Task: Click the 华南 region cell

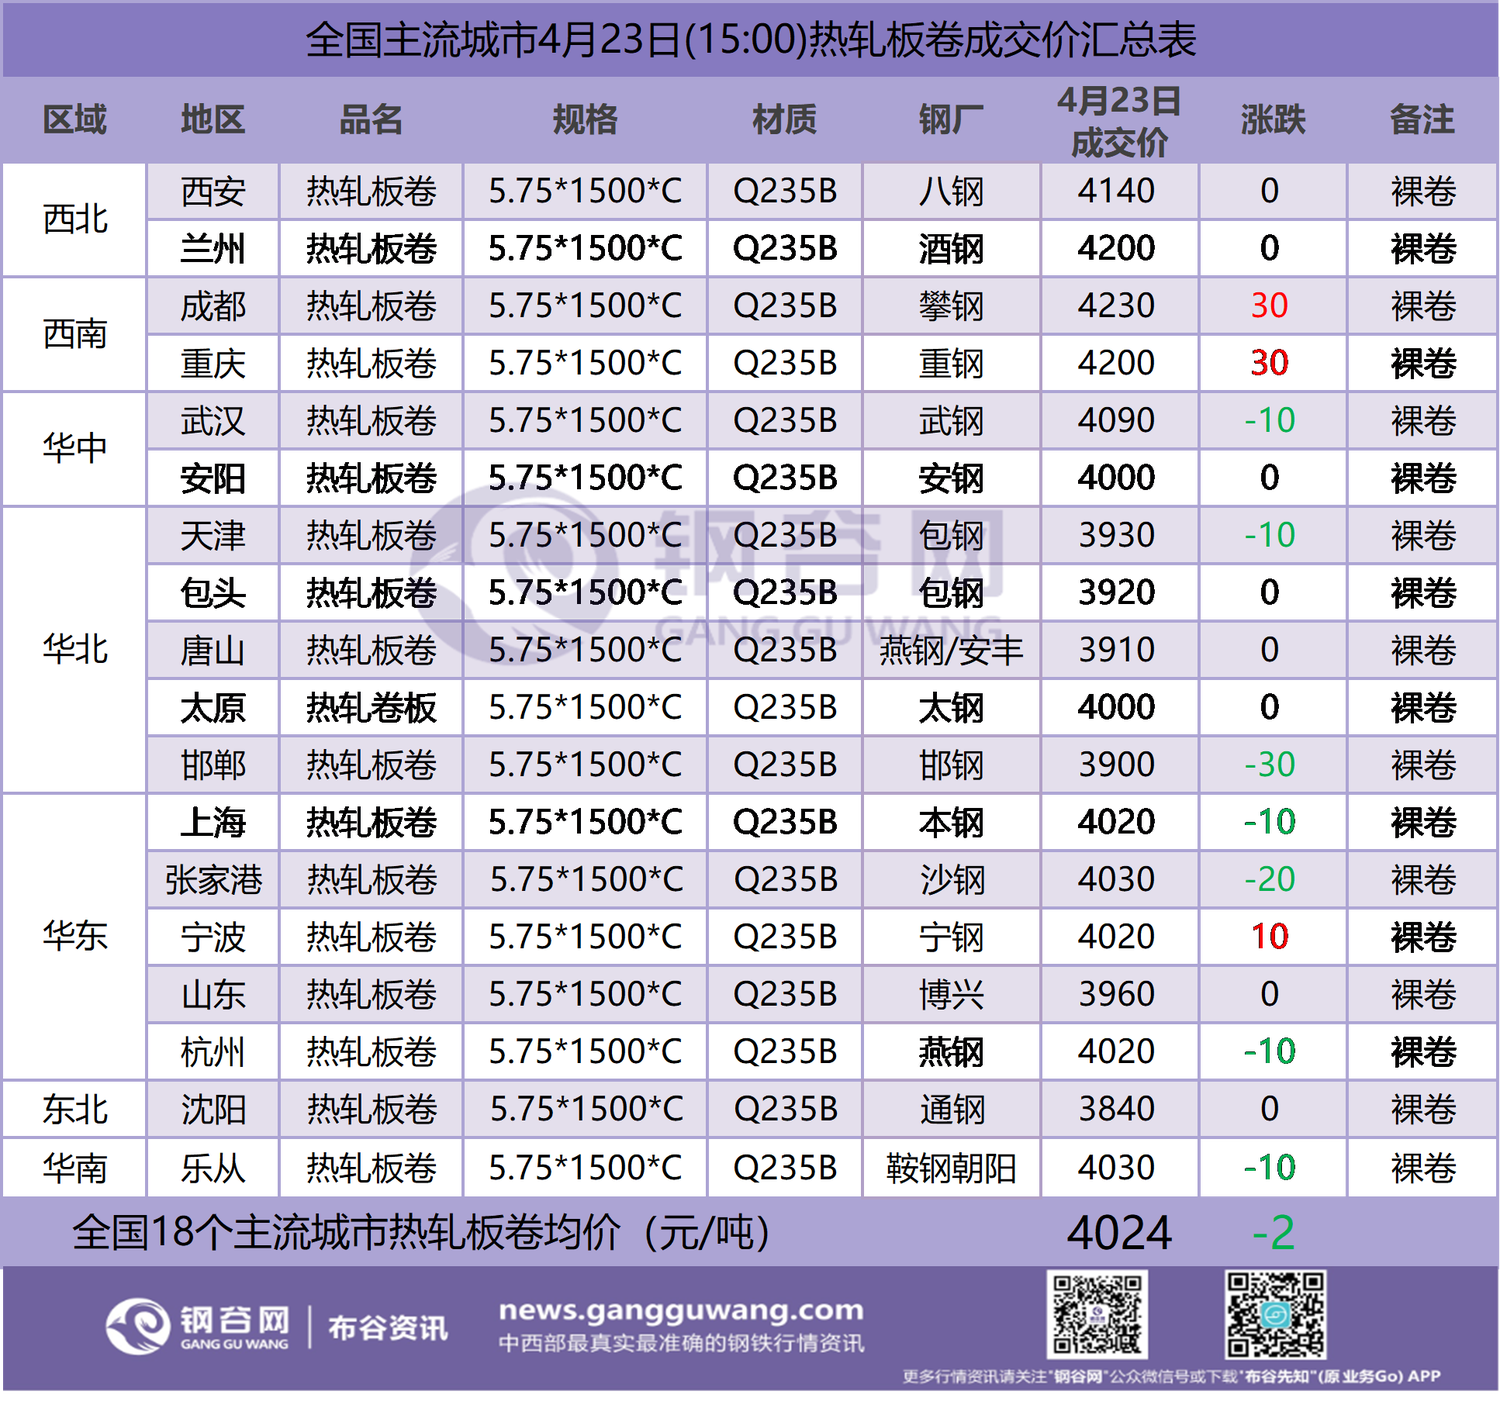Action: (x=75, y=1168)
